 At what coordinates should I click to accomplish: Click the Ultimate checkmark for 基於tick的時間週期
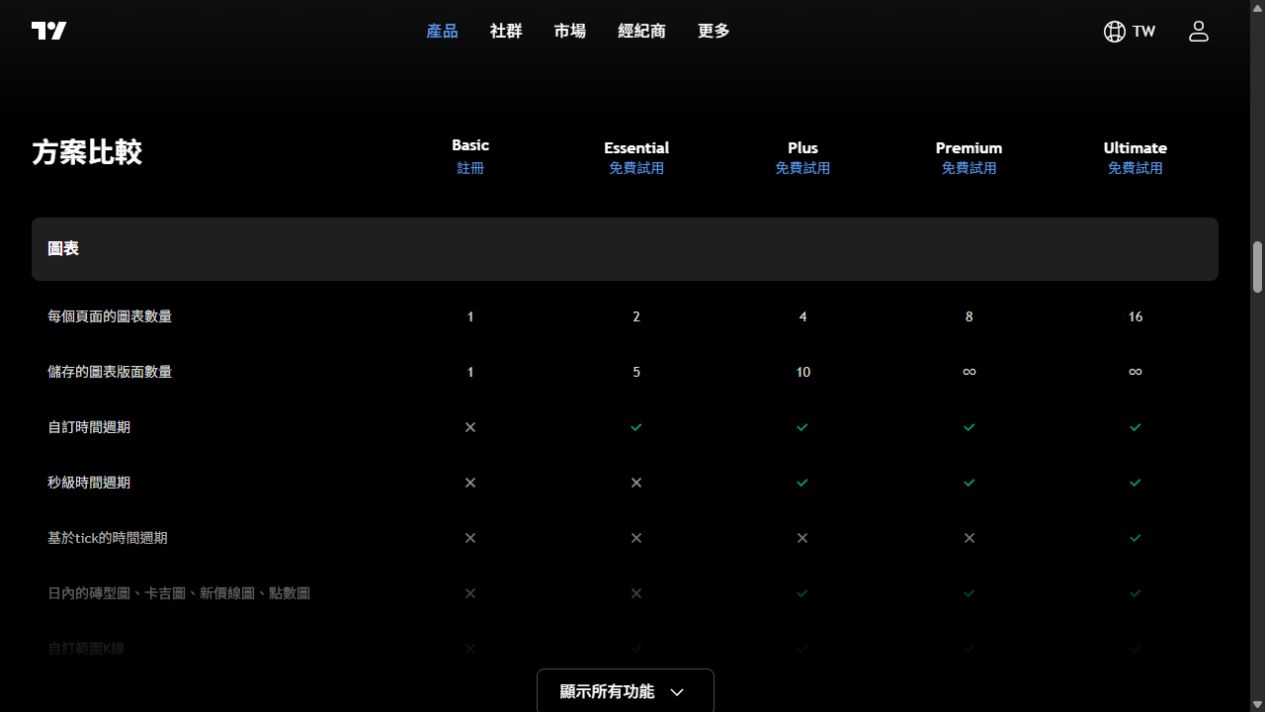tap(1135, 538)
